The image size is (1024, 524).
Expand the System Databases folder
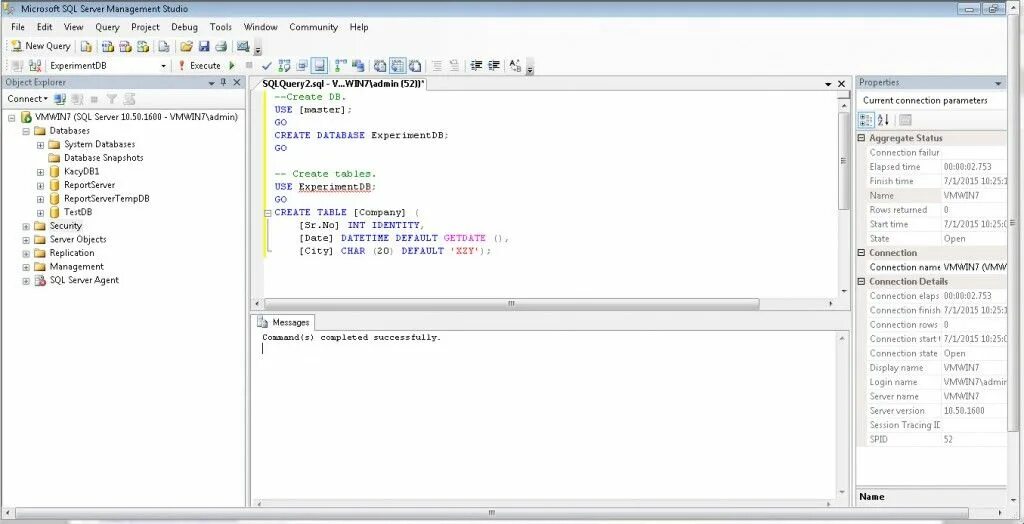click(40, 145)
